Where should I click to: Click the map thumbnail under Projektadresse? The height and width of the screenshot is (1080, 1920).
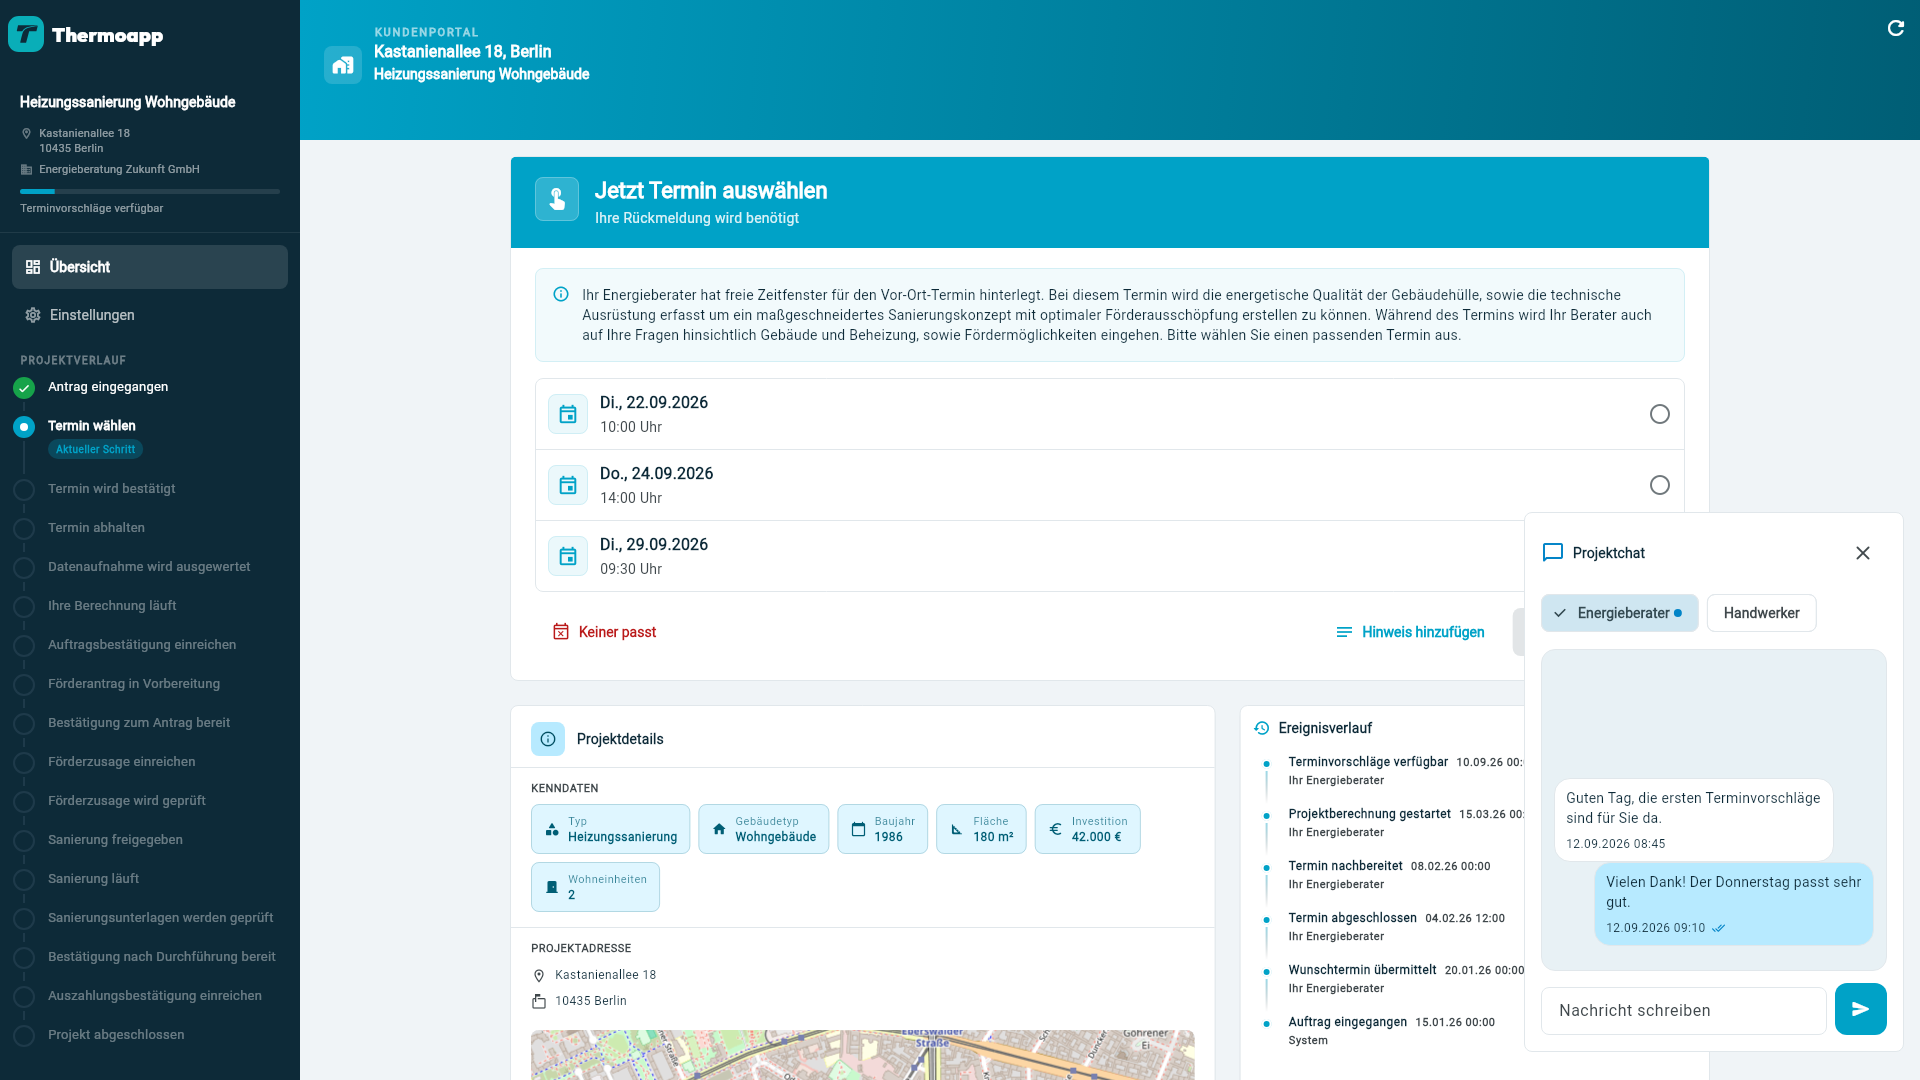863,1054
